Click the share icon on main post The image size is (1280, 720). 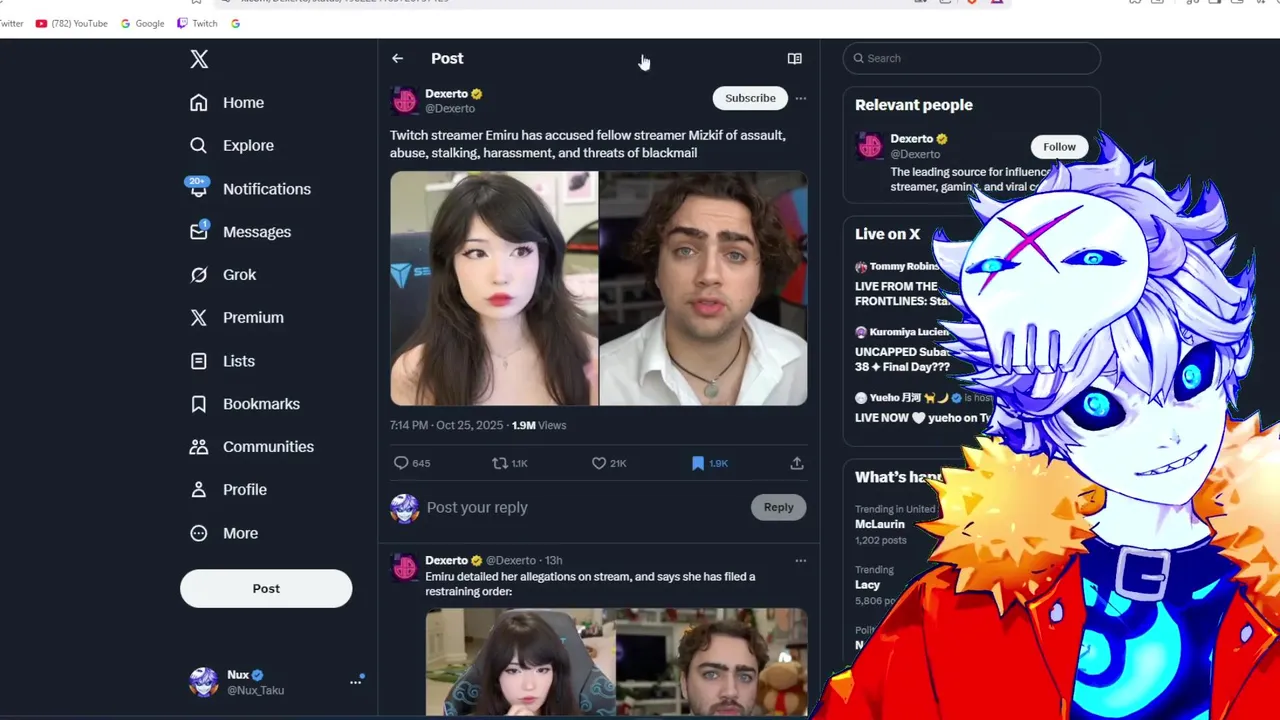tap(797, 463)
